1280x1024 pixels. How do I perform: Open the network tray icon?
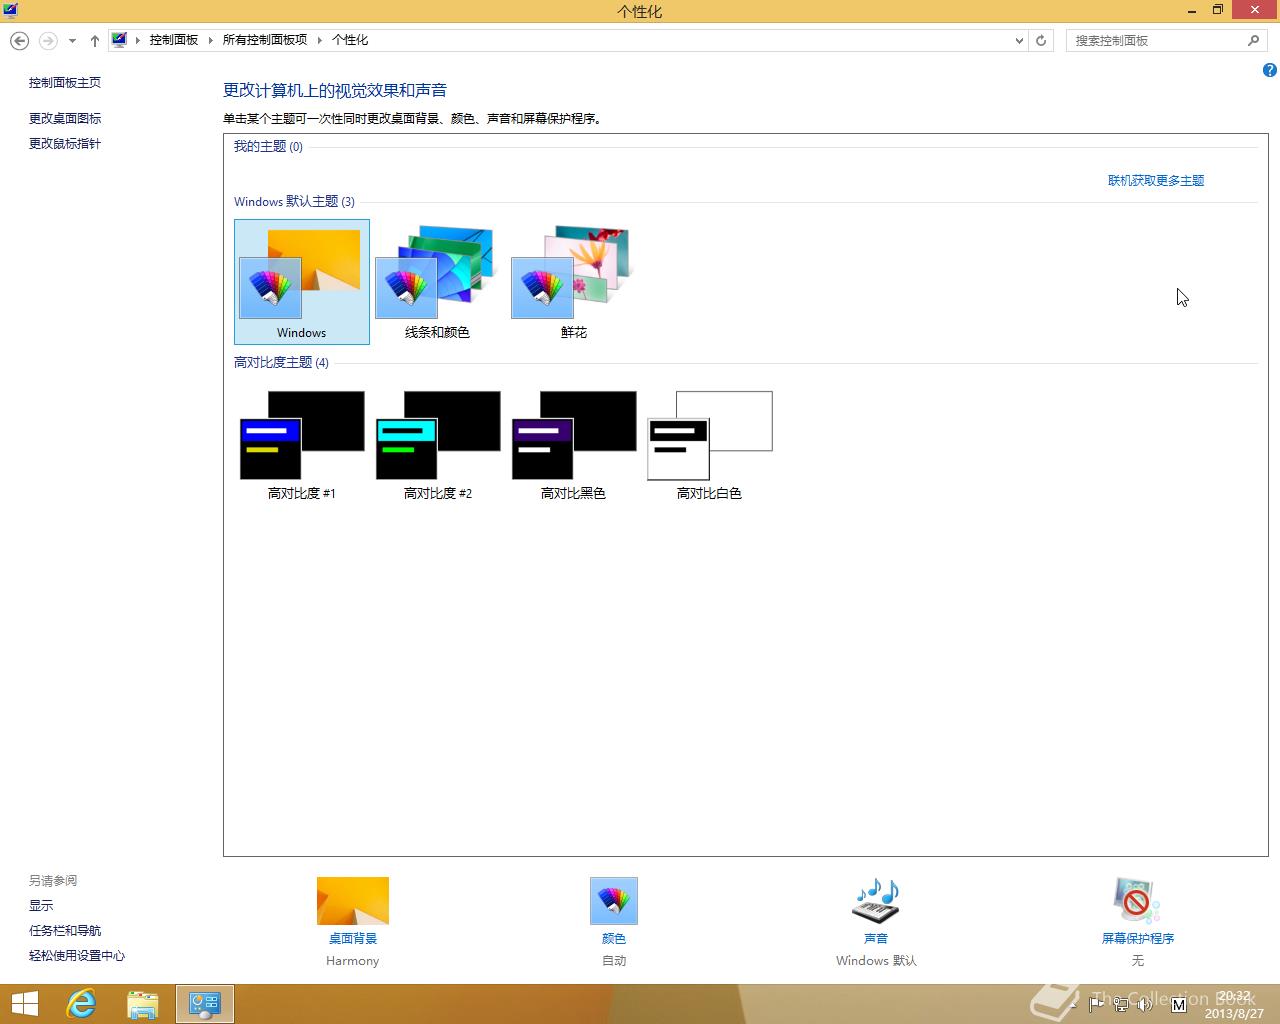tap(1121, 1003)
